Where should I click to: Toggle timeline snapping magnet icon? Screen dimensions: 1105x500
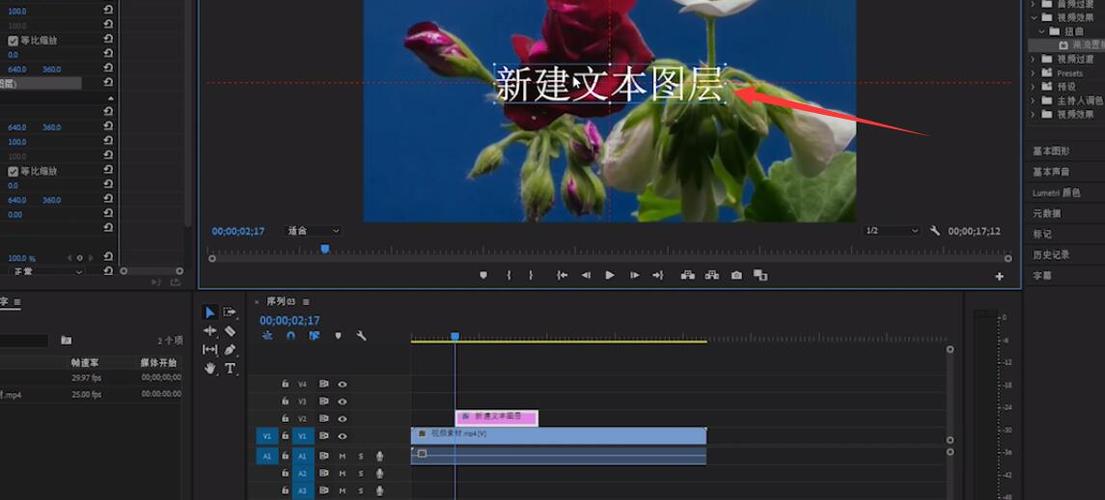click(291, 336)
